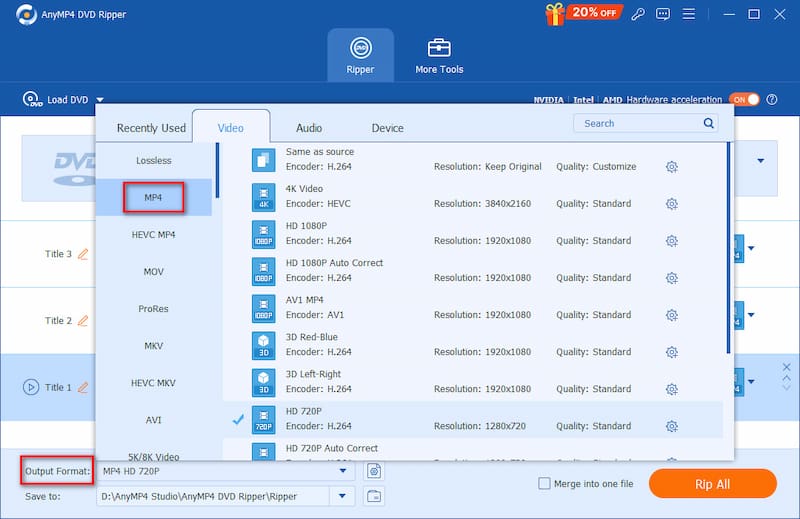800x519 pixels.
Task: Open custom profile settings icon
Action: (374, 471)
